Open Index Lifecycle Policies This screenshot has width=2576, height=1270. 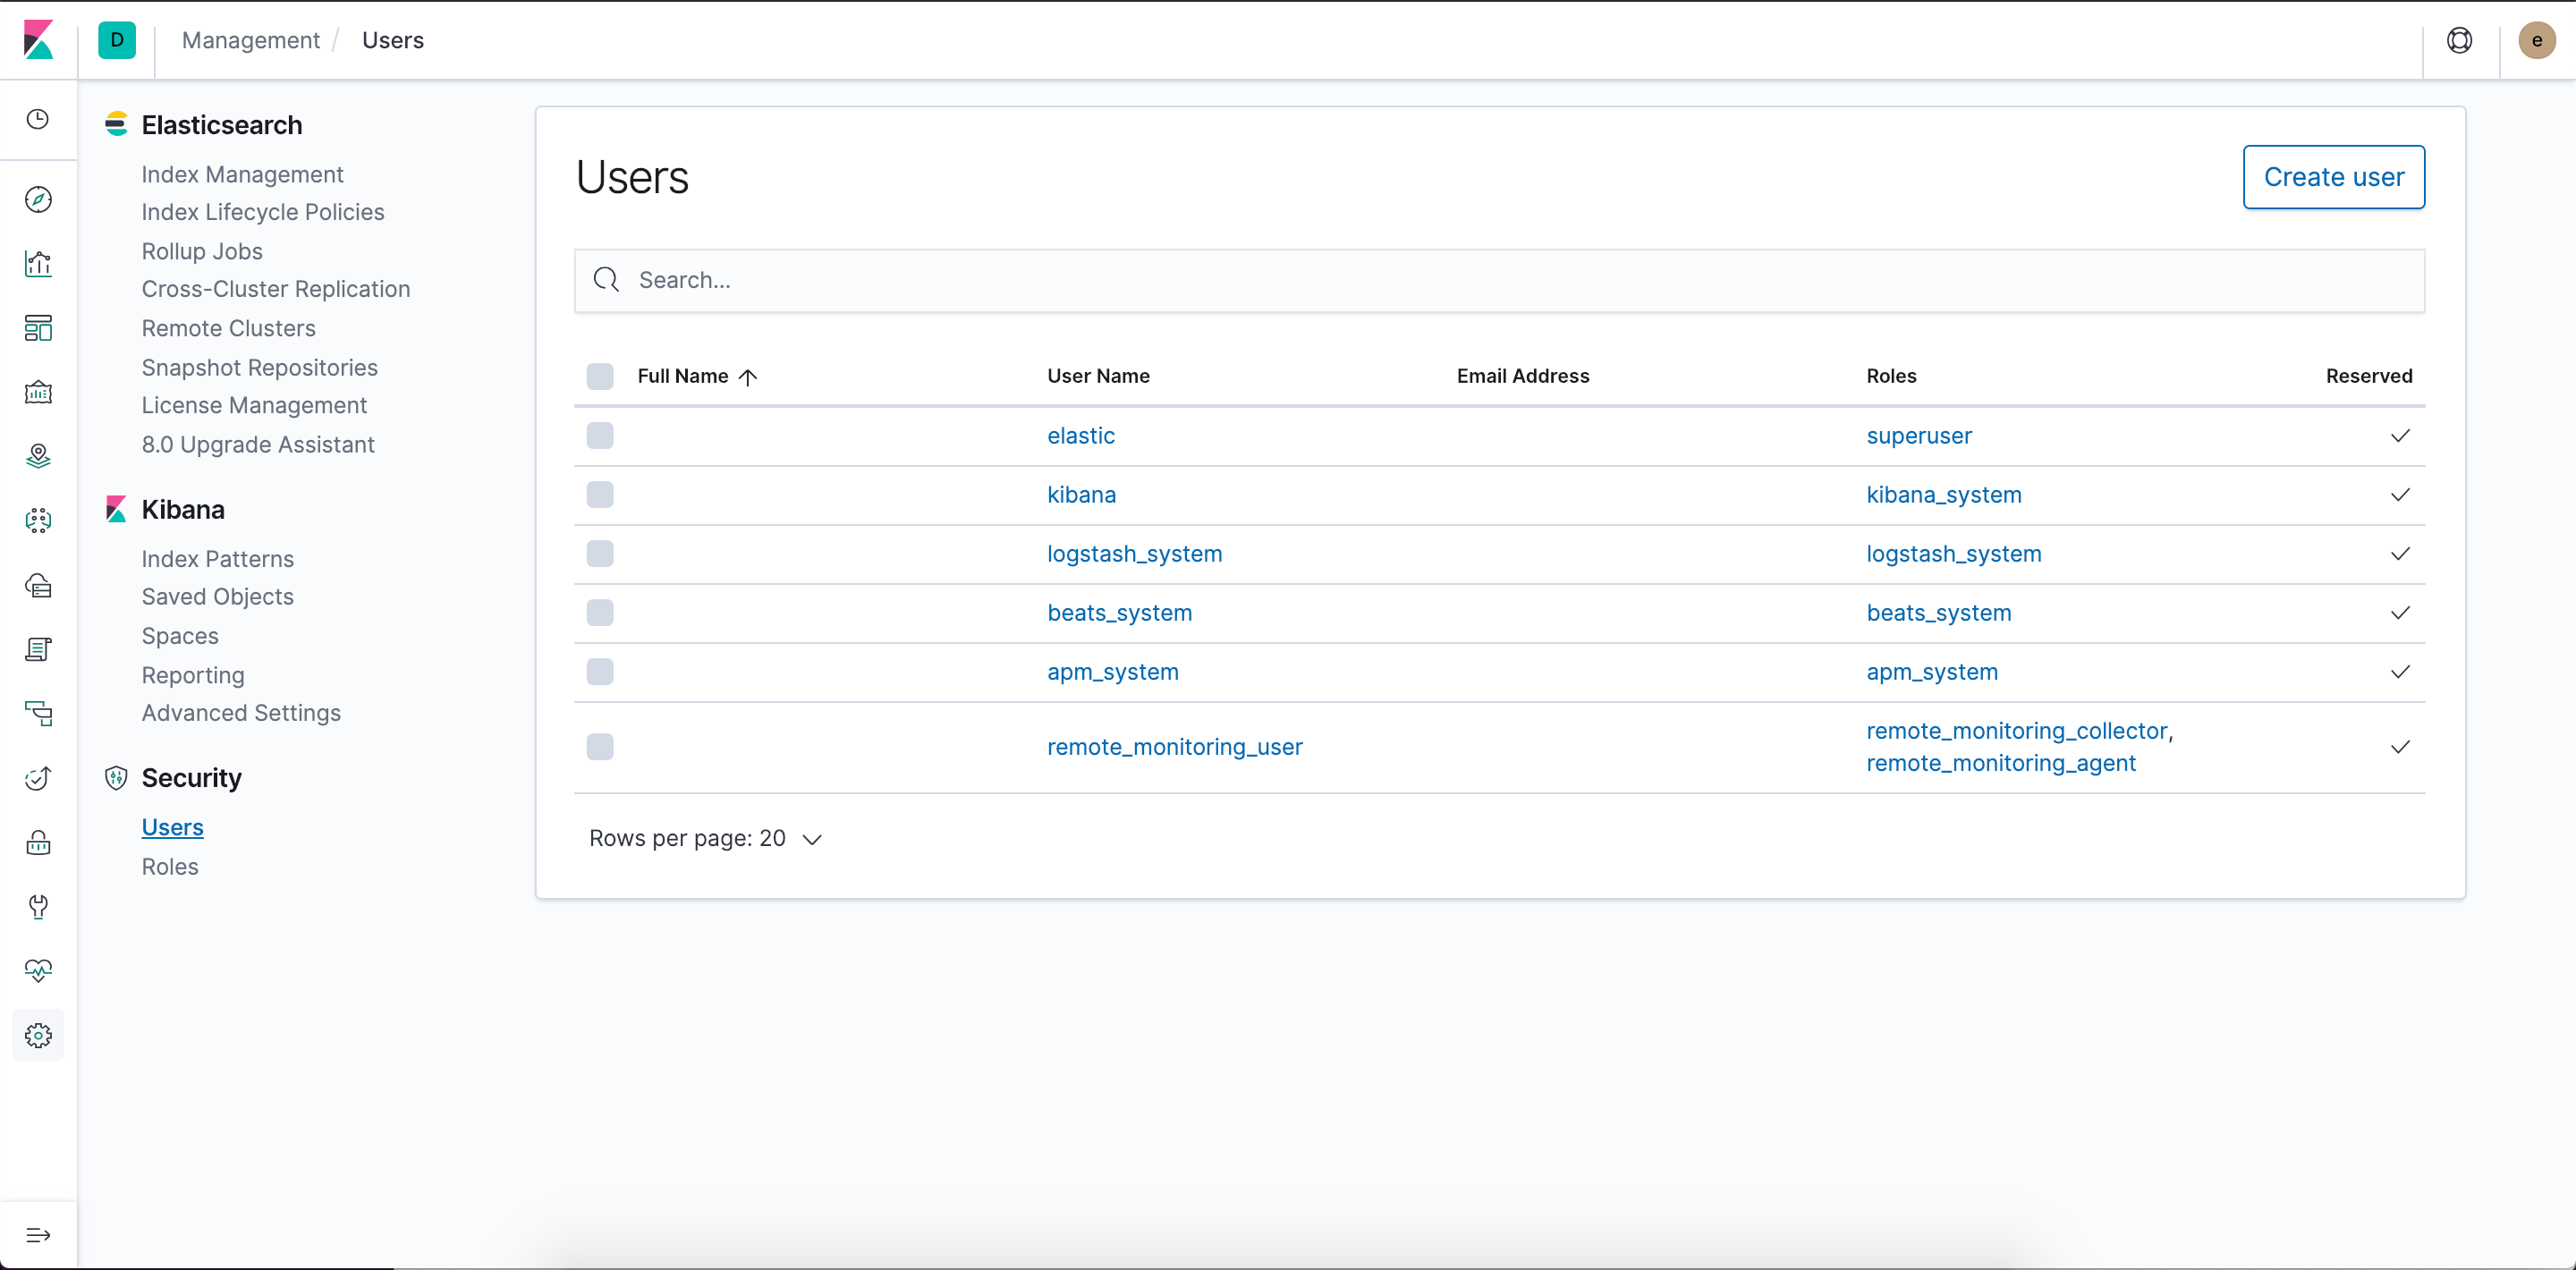(263, 211)
